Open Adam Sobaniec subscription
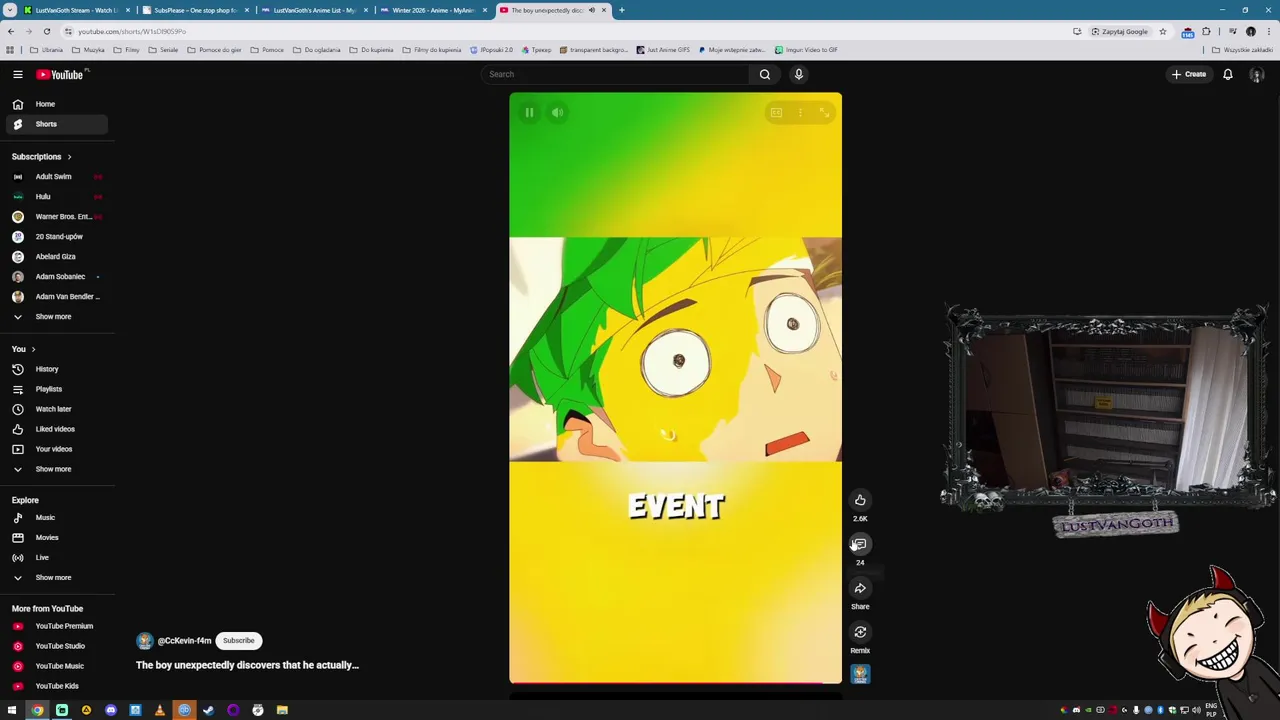Image resolution: width=1280 pixels, height=720 pixels. [x=55, y=277]
